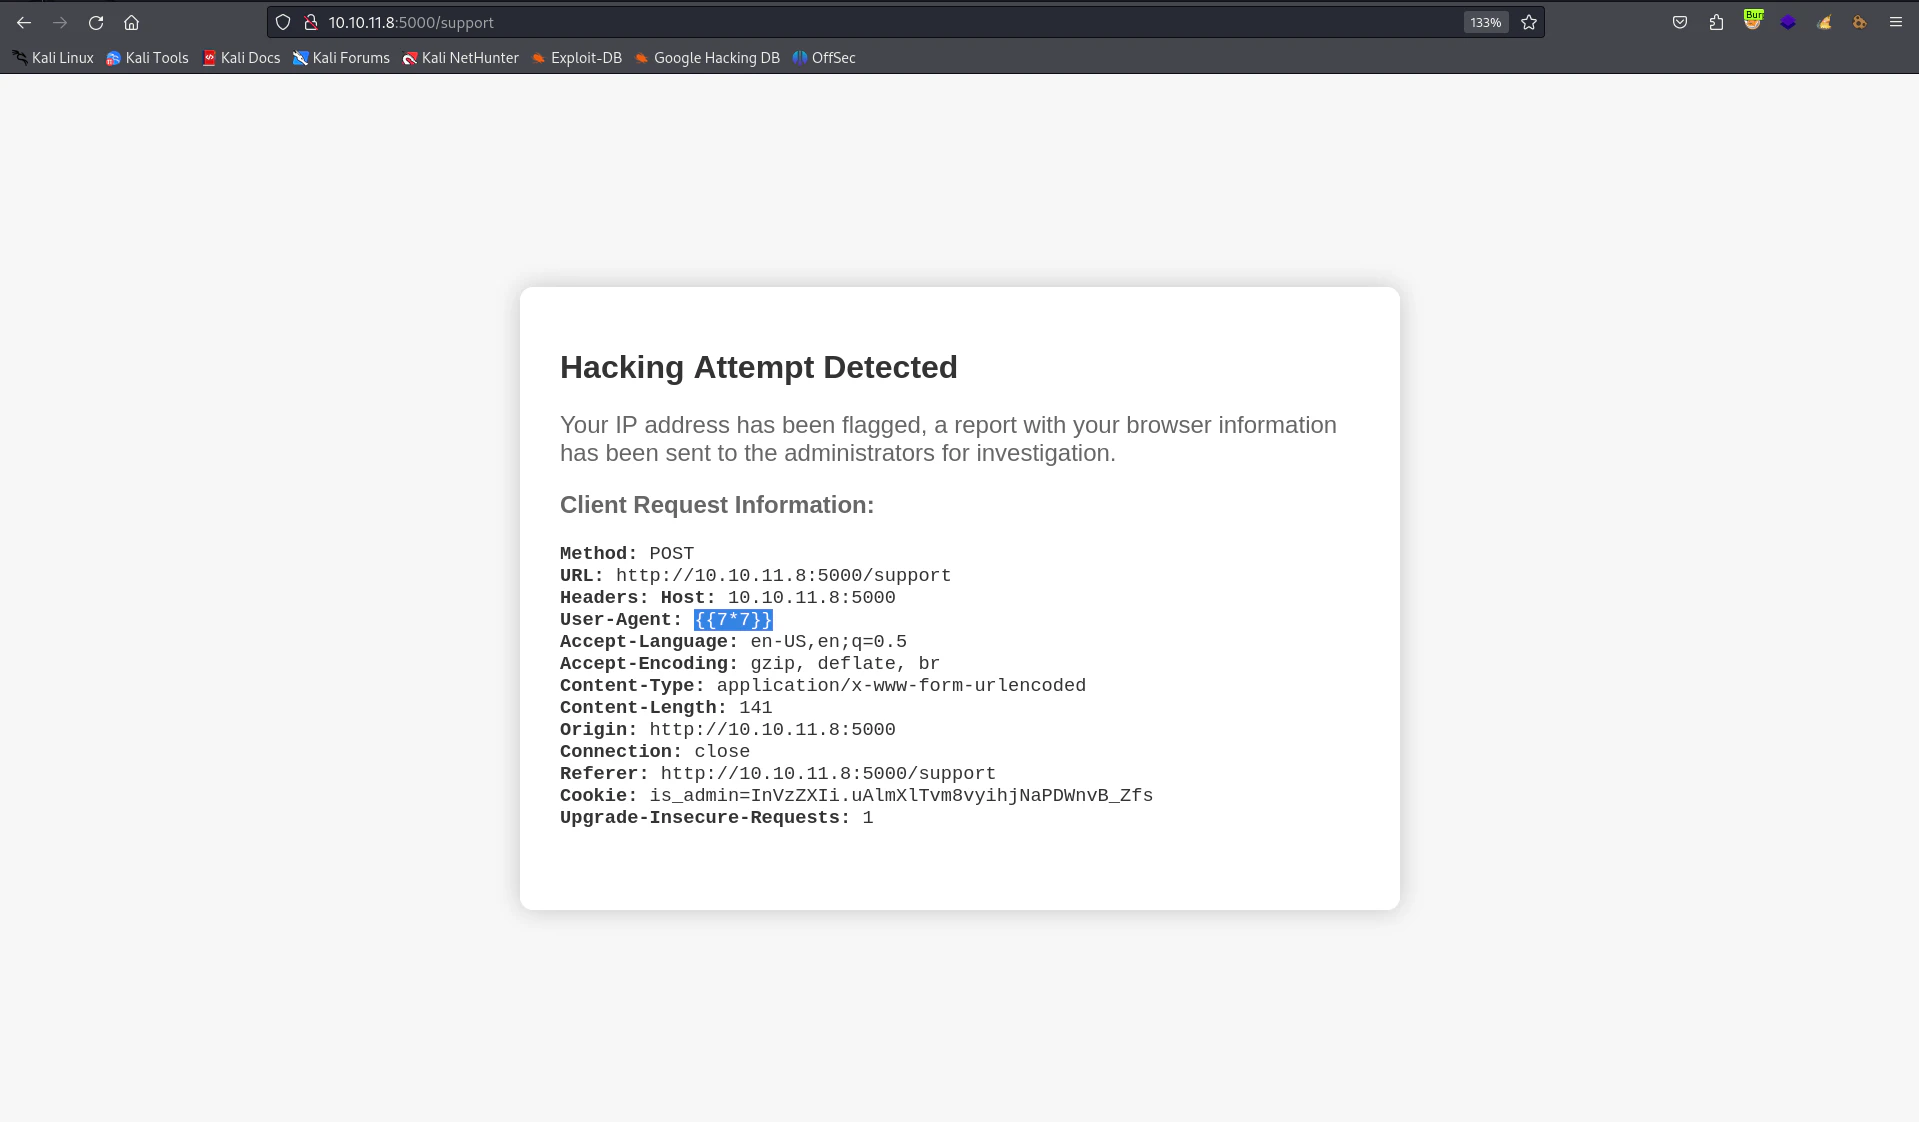The height and width of the screenshot is (1122, 1919).
Task: Click the insecure connection padlock icon
Action: coord(311,22)
